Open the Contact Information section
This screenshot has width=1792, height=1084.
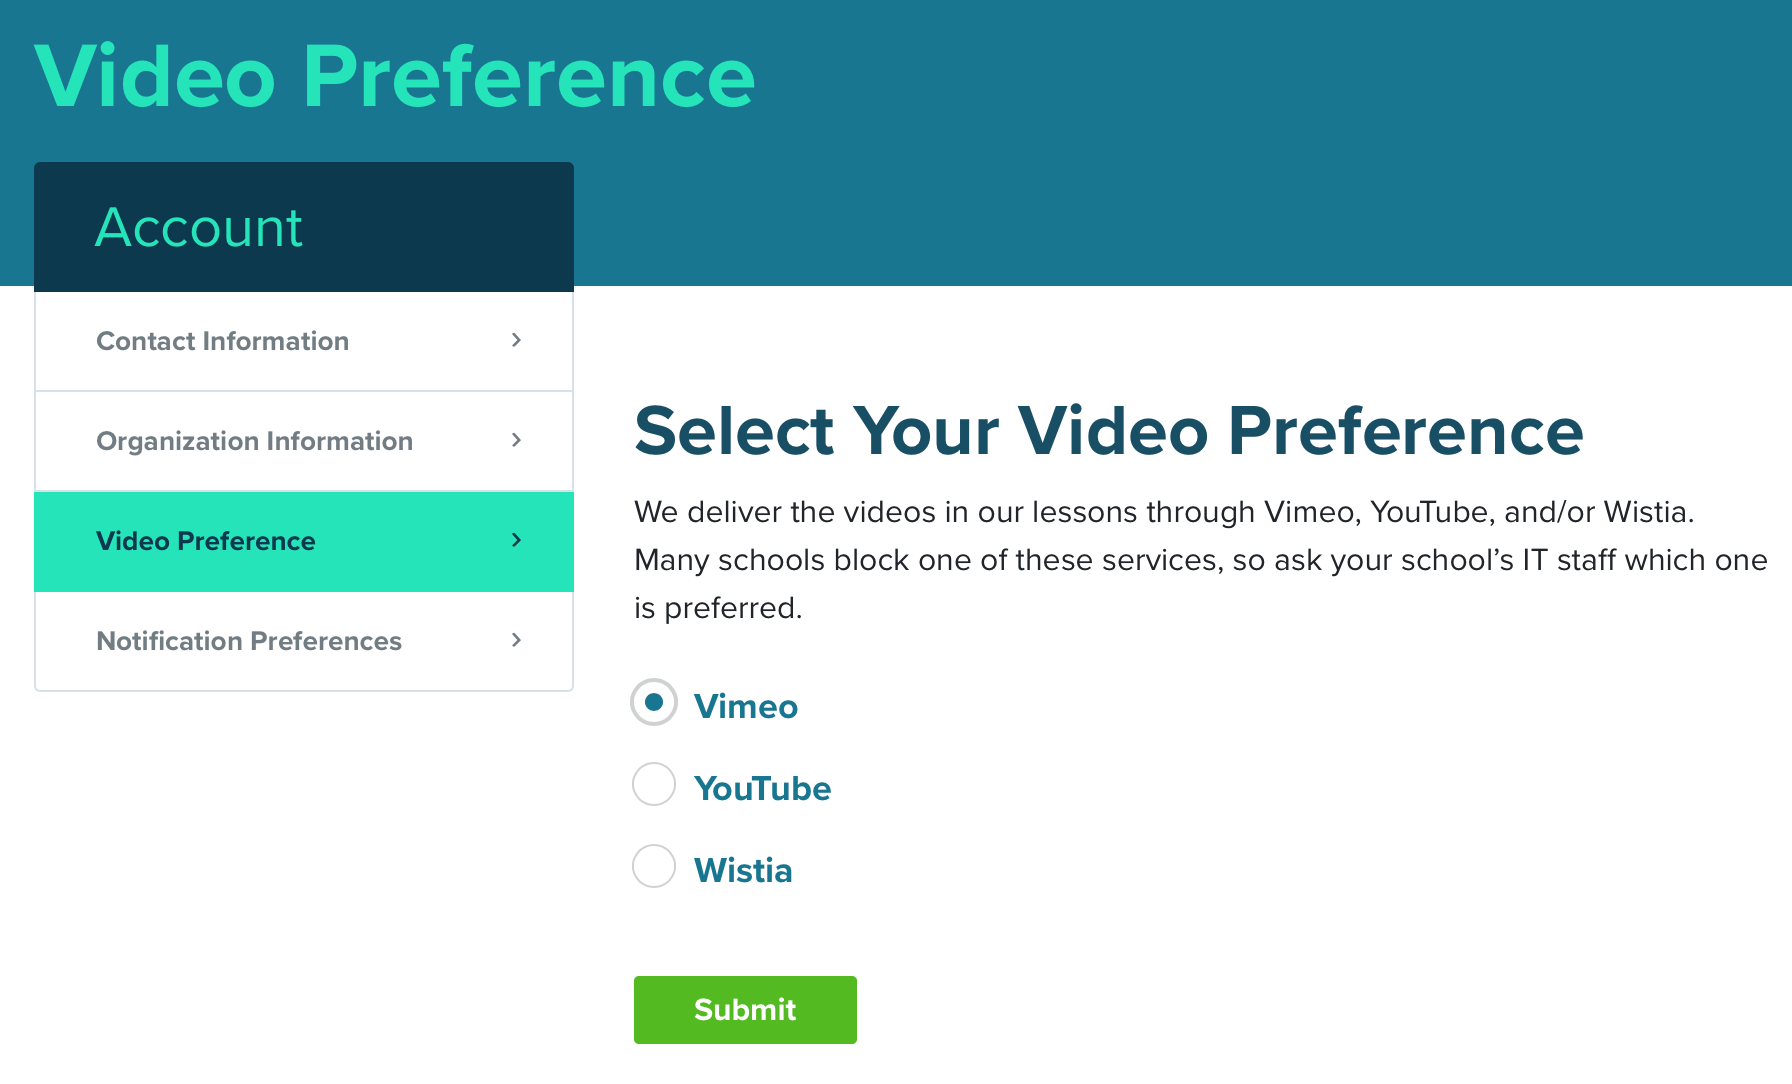222,340
